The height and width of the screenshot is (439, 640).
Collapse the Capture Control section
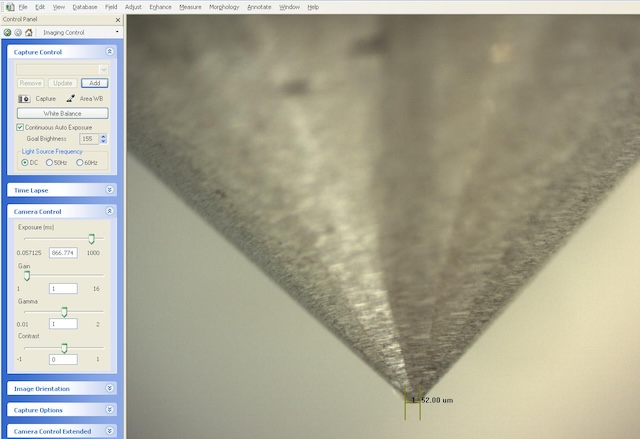point(109,51)
